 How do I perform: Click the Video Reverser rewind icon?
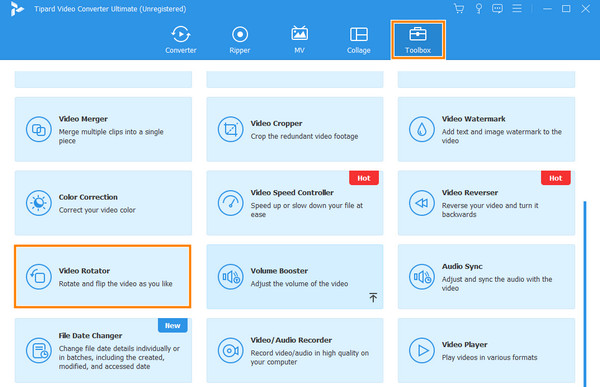point(422,203)
